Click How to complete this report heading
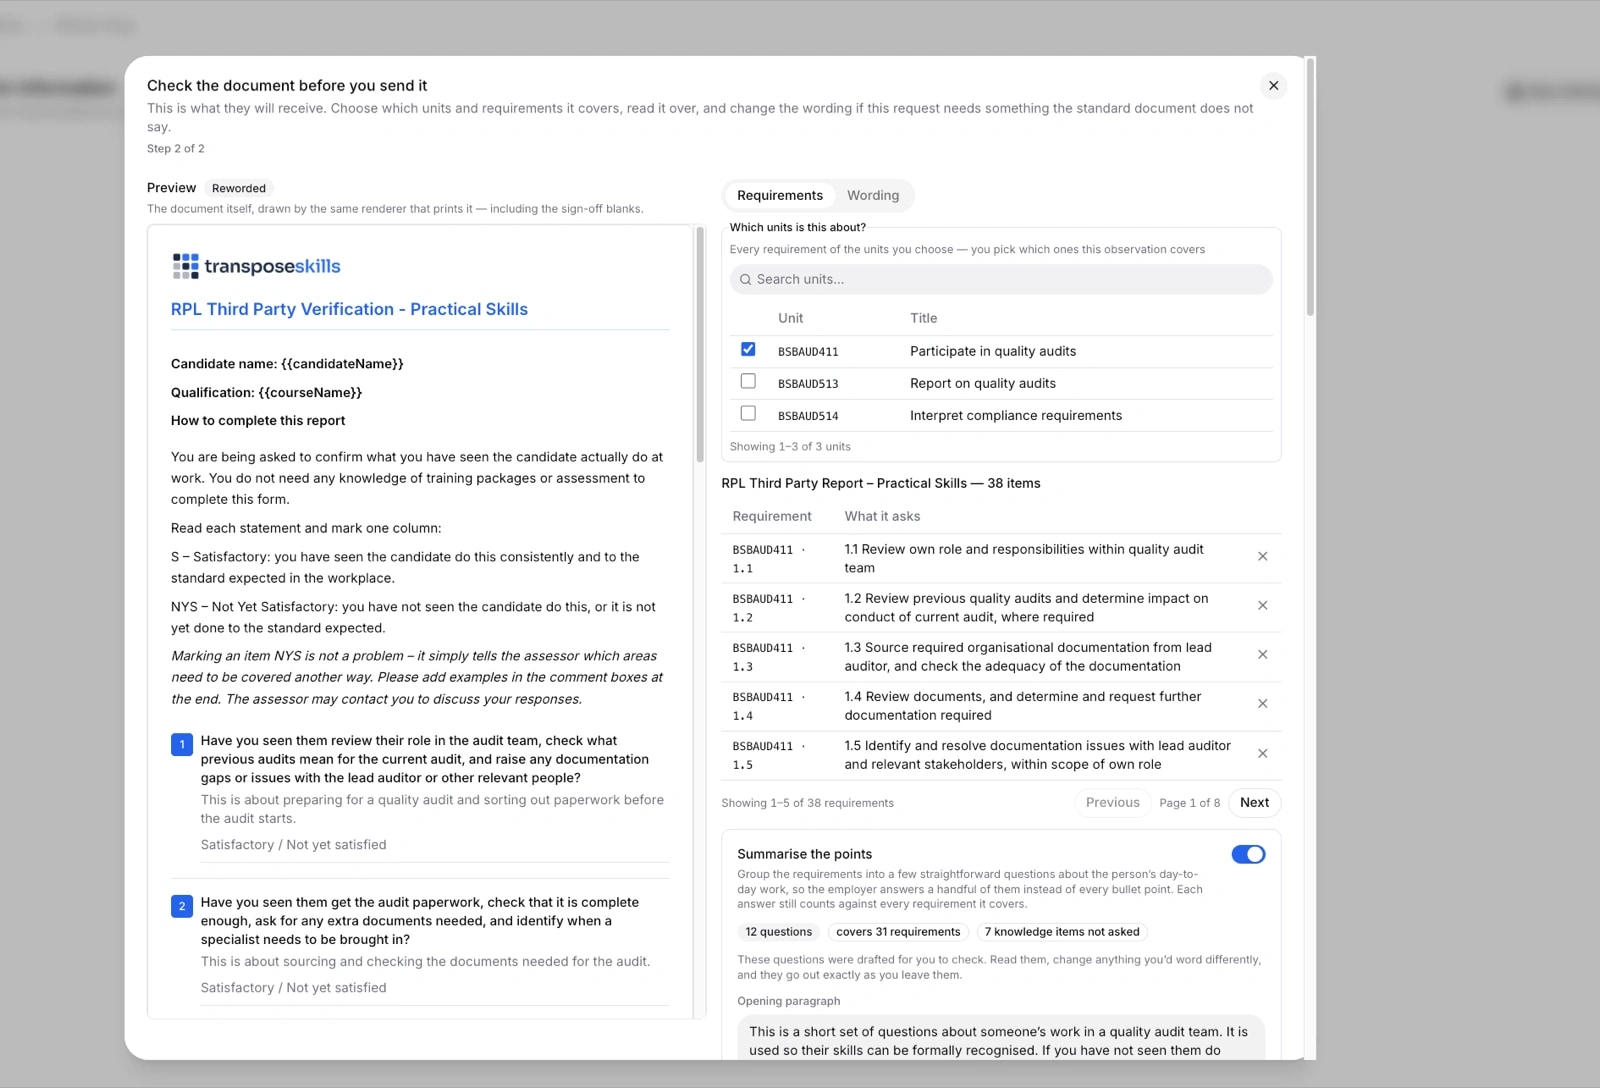The image size is (1600, 1088). (x=258, y=421)
